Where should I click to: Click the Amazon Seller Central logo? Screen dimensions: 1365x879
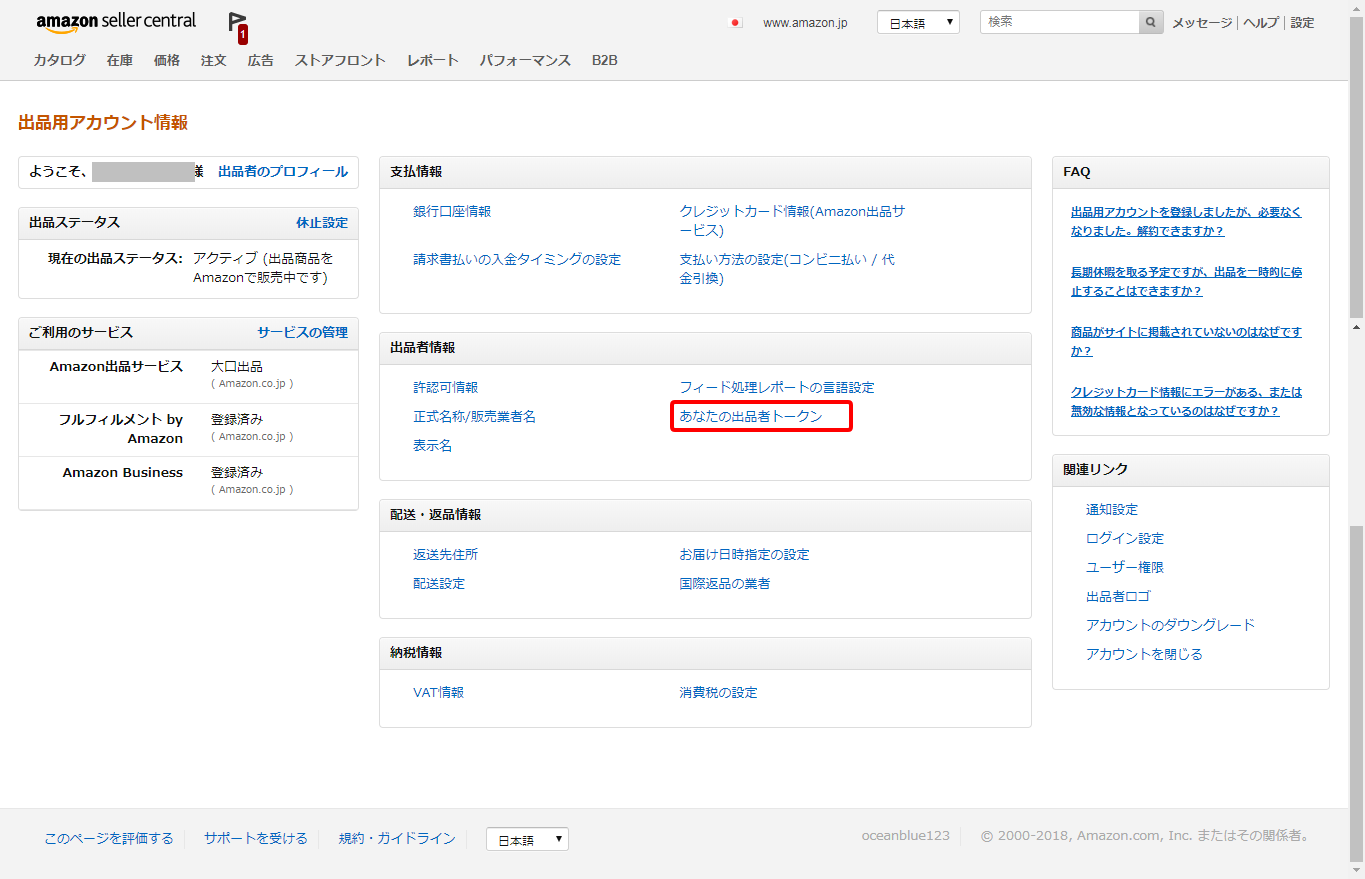pyautogui.click(x=116, y=22)
